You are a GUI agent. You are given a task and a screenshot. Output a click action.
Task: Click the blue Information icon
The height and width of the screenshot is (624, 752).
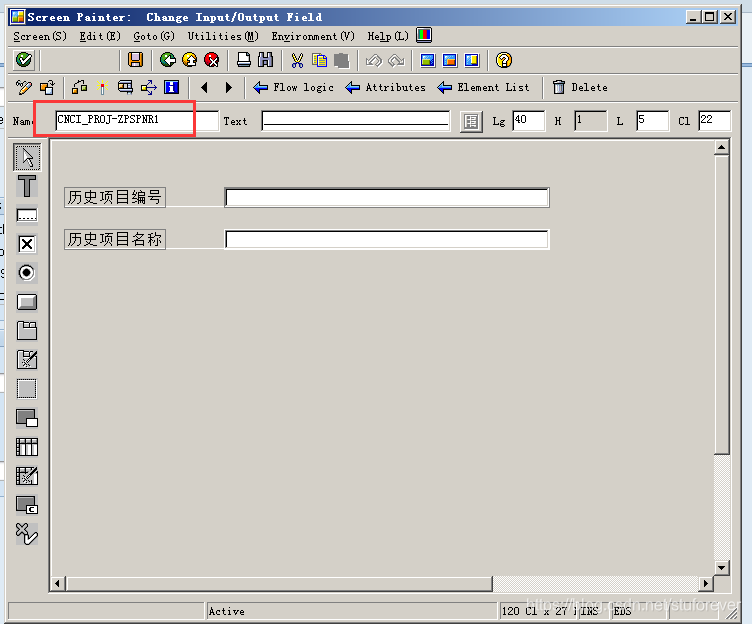tap(171, 87)
